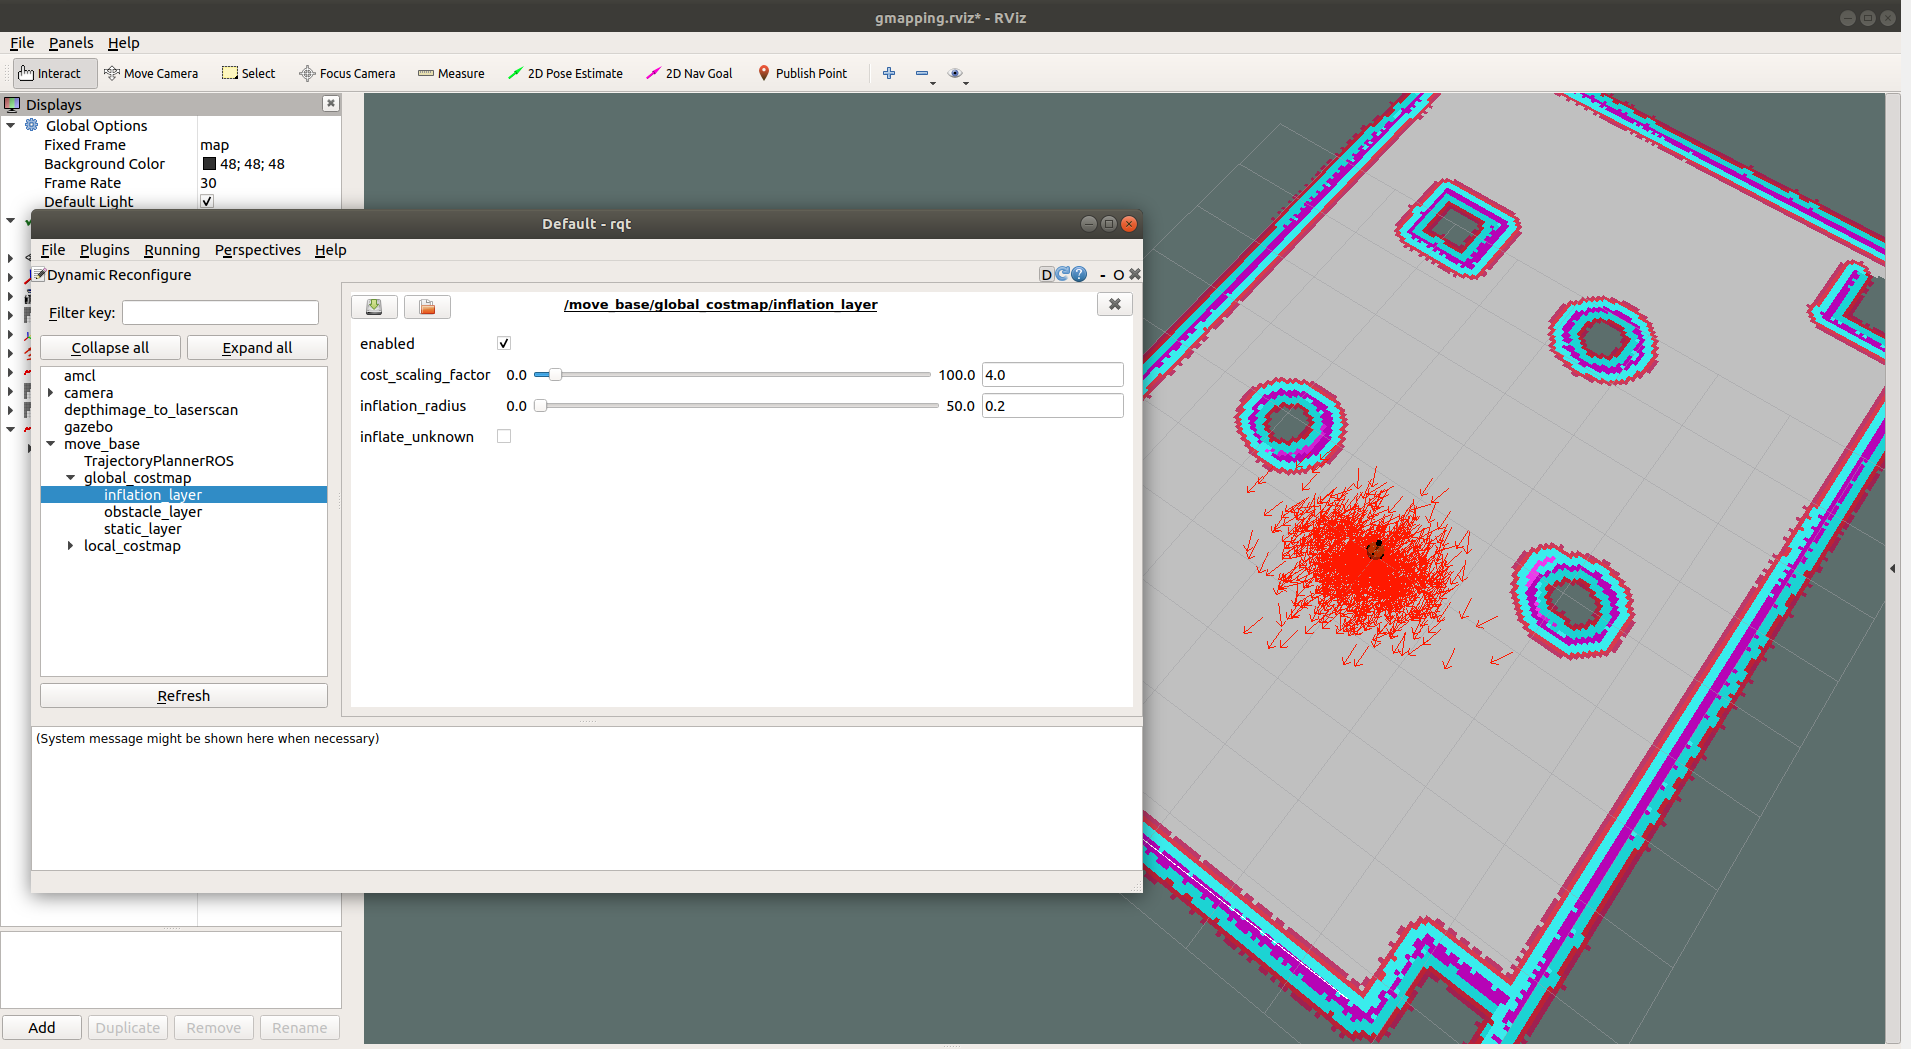Open the Plugins menu in rqt
1911x1049 pixels.
click(x=105, y=250)
